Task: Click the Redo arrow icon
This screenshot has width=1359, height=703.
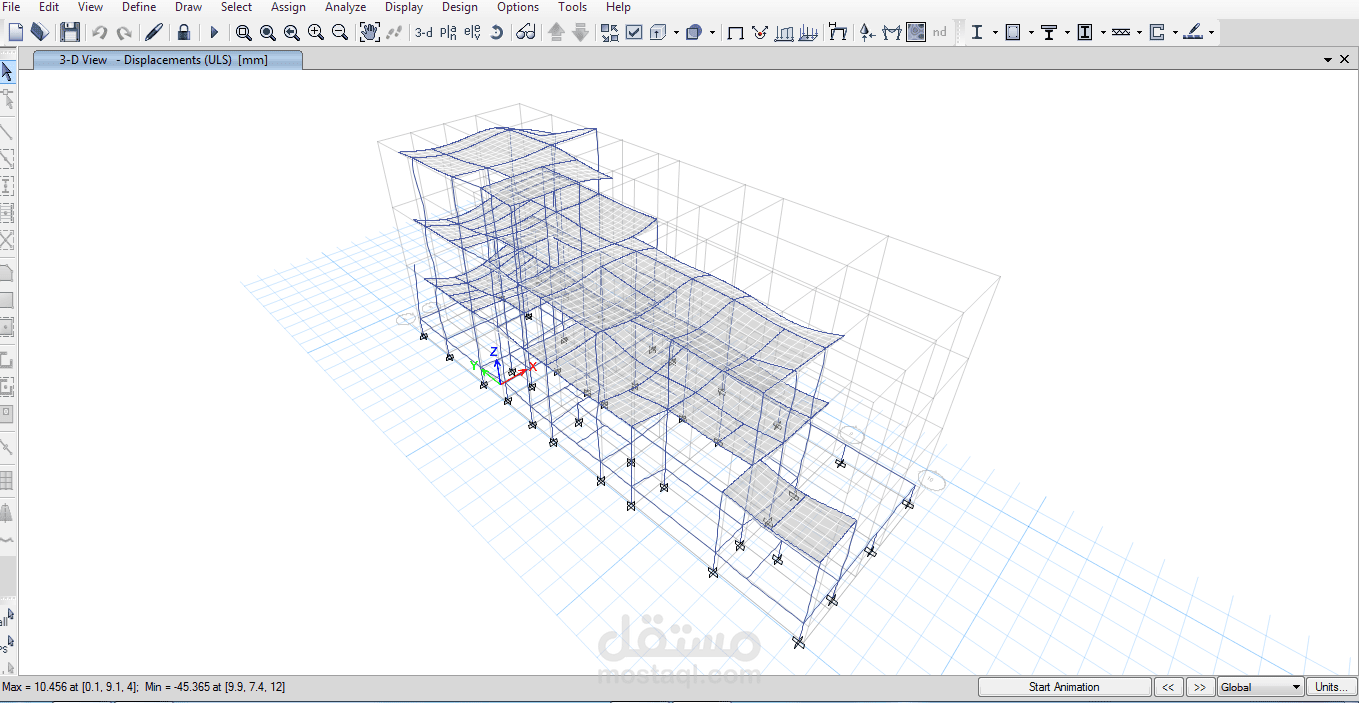Action: click(124, 32)
